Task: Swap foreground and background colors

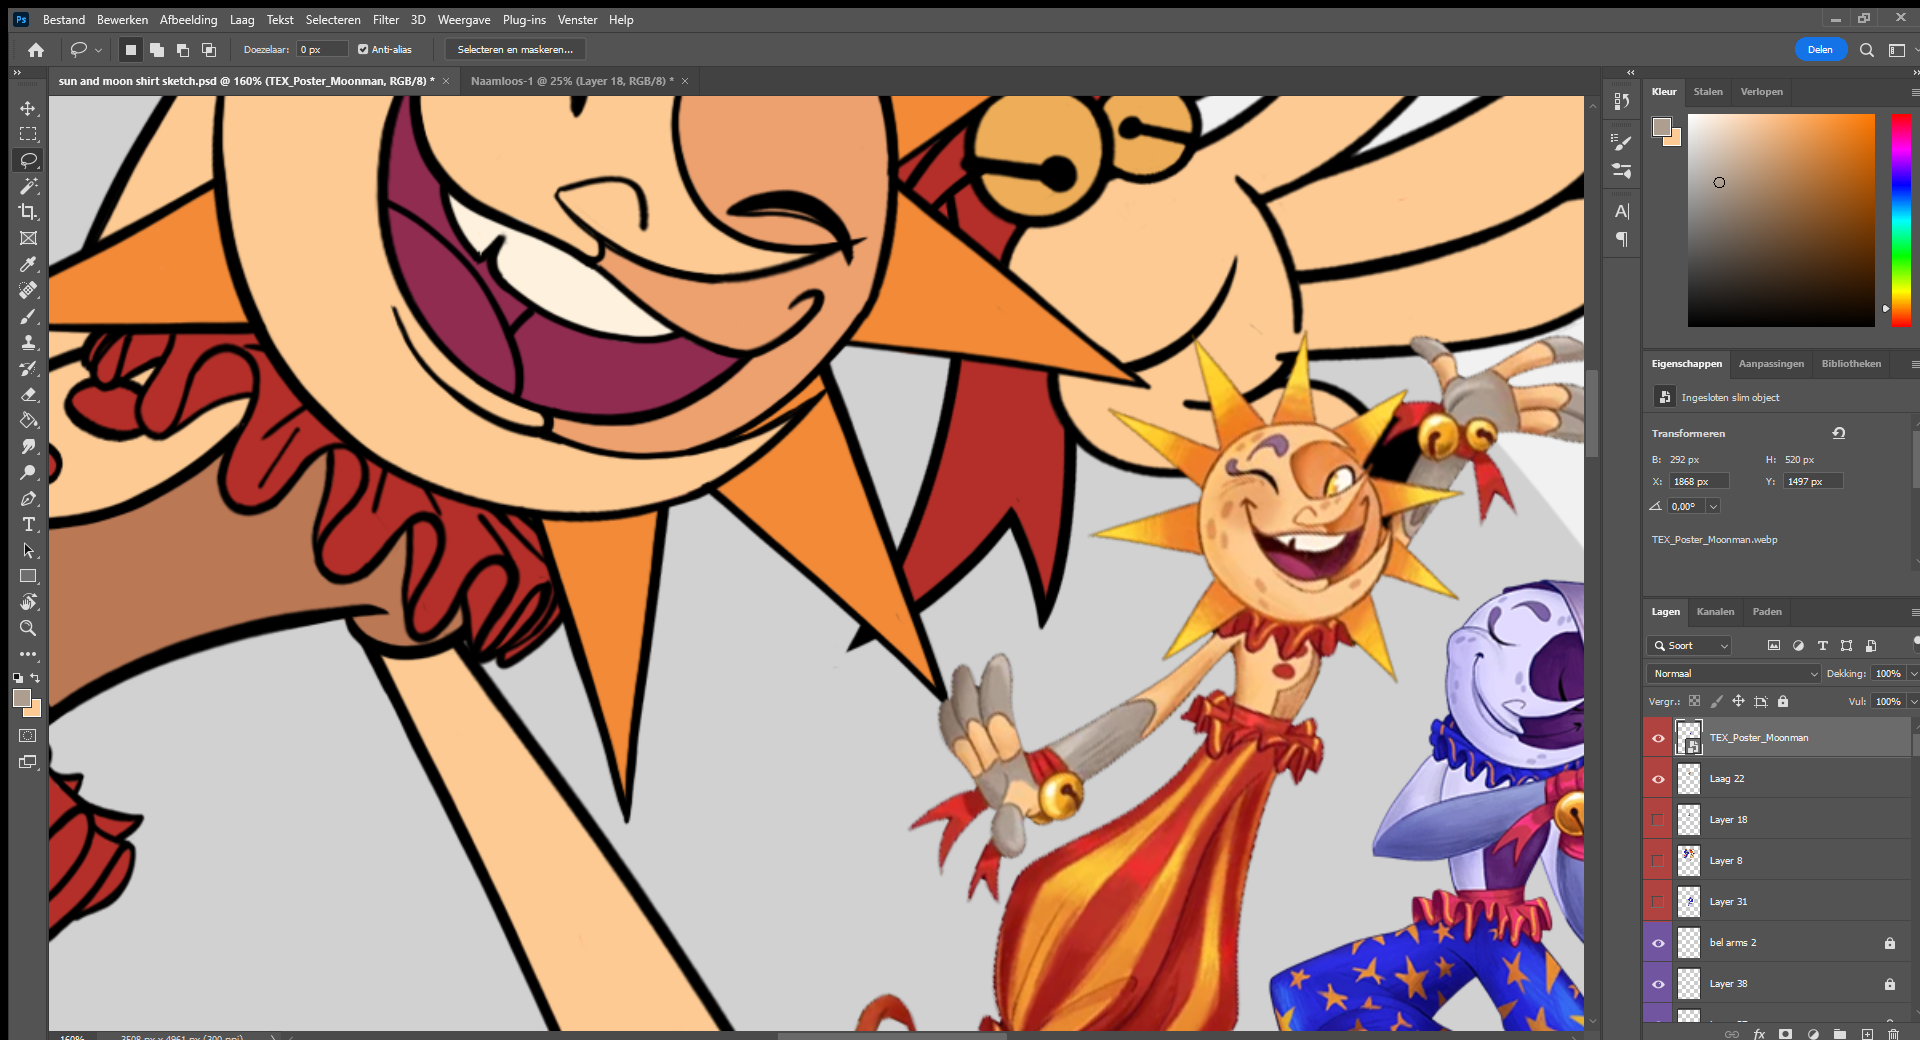Action: (35, 678)
